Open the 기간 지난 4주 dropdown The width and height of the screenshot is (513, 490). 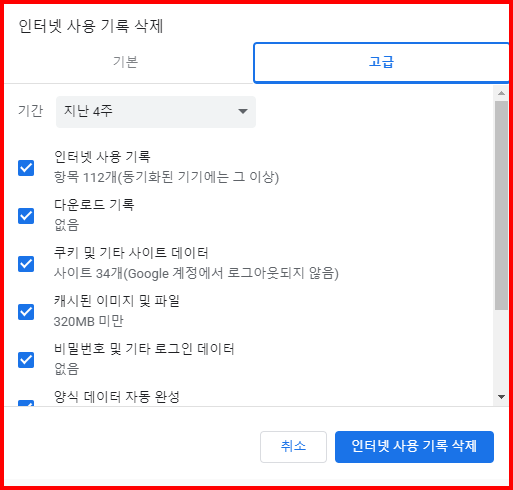(x=156, y=112)
